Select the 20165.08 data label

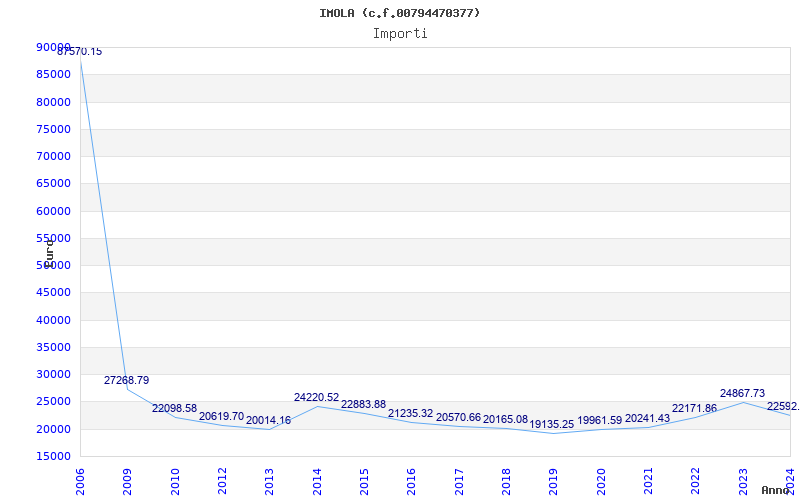click(x=506, y=419)
